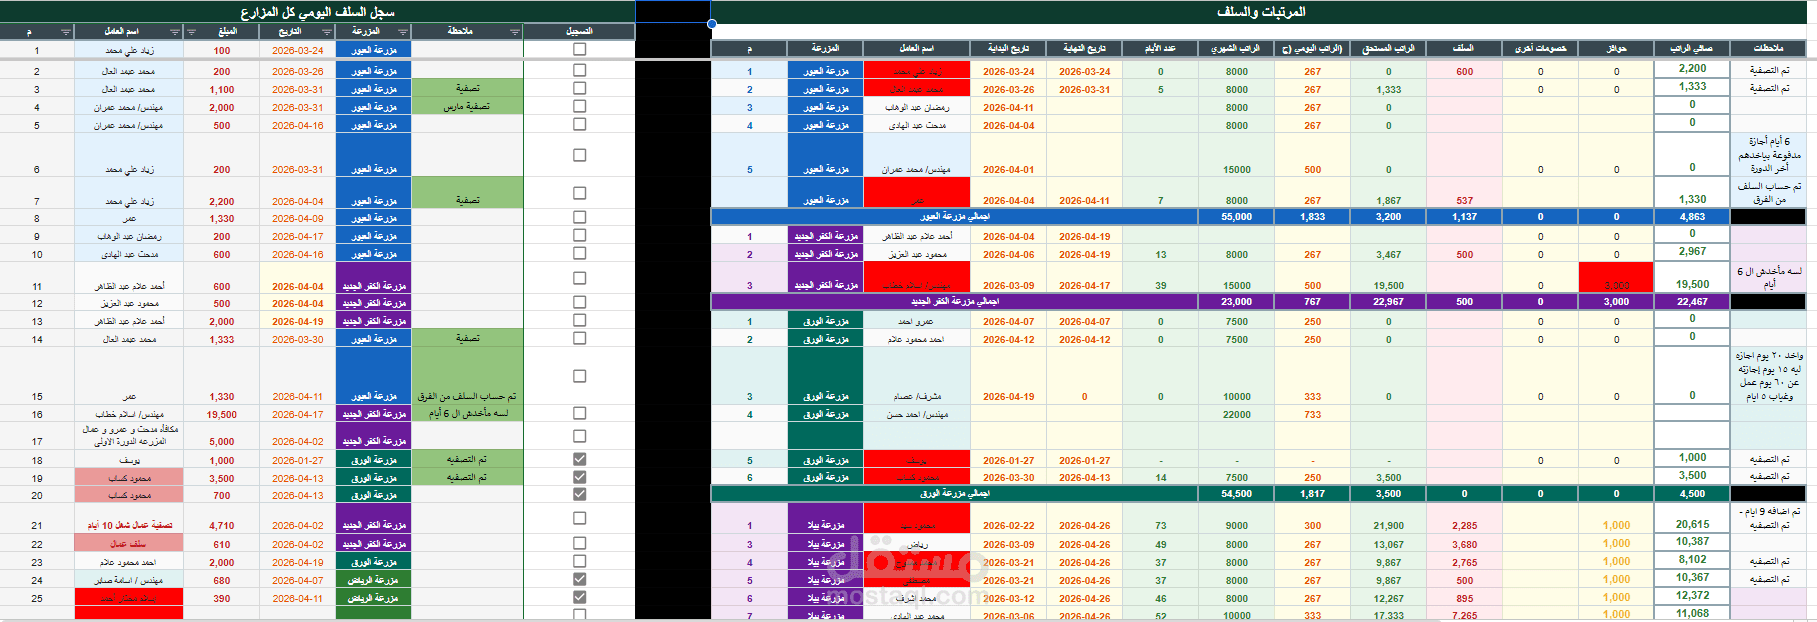Select the total row label اجمالي مزرعة العبور

point(954,216)
